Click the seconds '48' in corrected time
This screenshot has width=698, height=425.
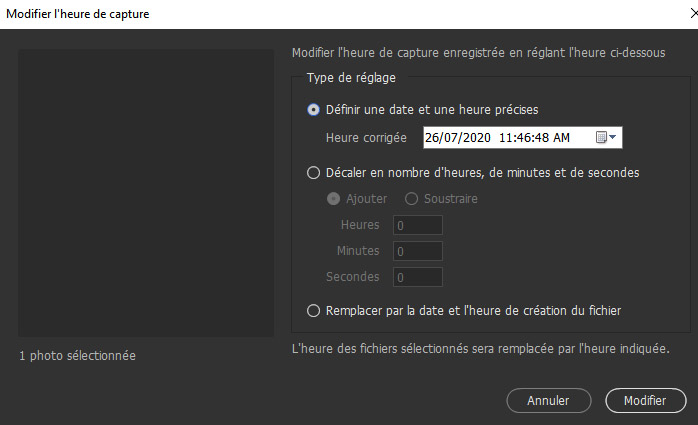[x=541, y=137]
